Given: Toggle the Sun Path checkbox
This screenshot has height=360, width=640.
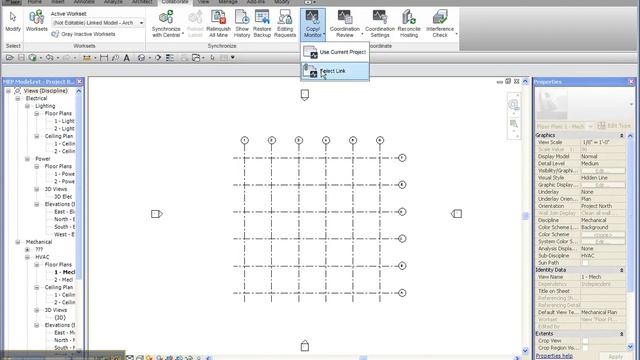Looking at the screenshot, I should 585,263.
